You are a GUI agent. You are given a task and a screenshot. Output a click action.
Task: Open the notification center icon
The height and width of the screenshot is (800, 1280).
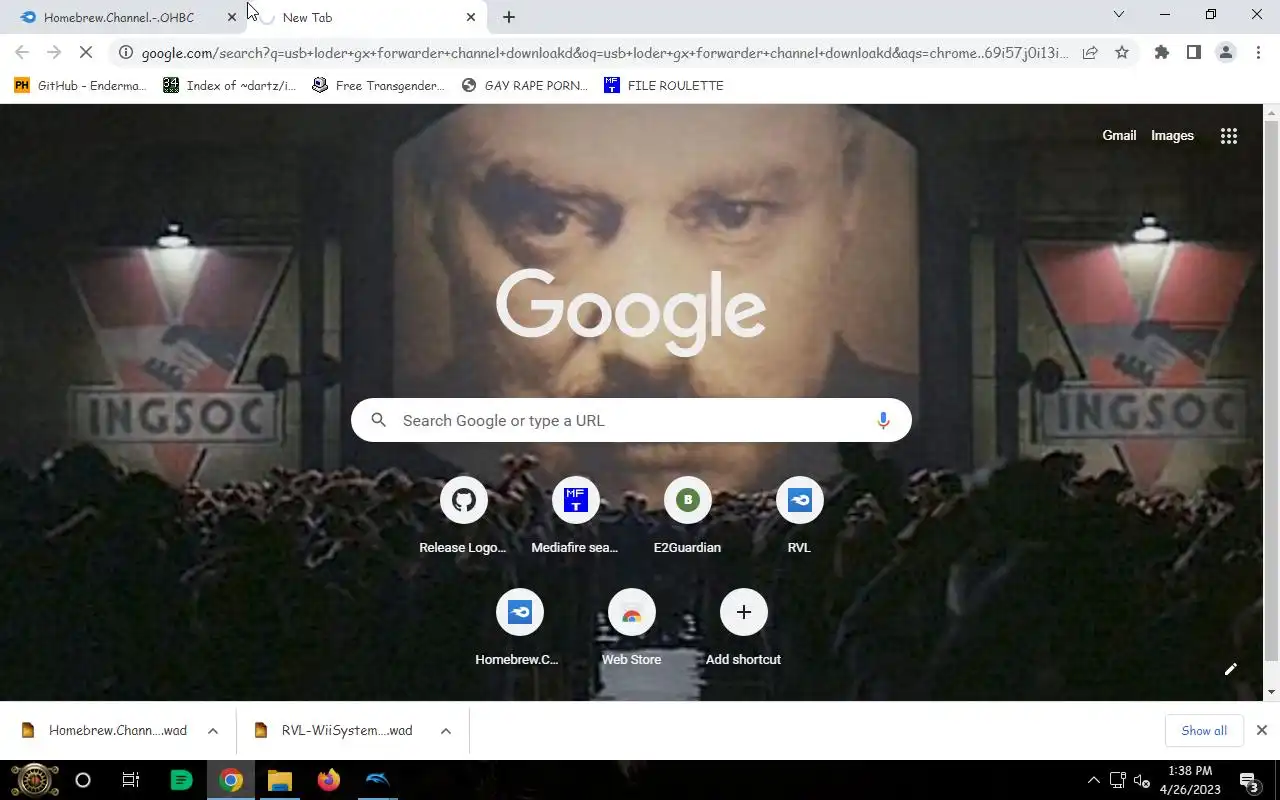click(x=1249, y=780)
